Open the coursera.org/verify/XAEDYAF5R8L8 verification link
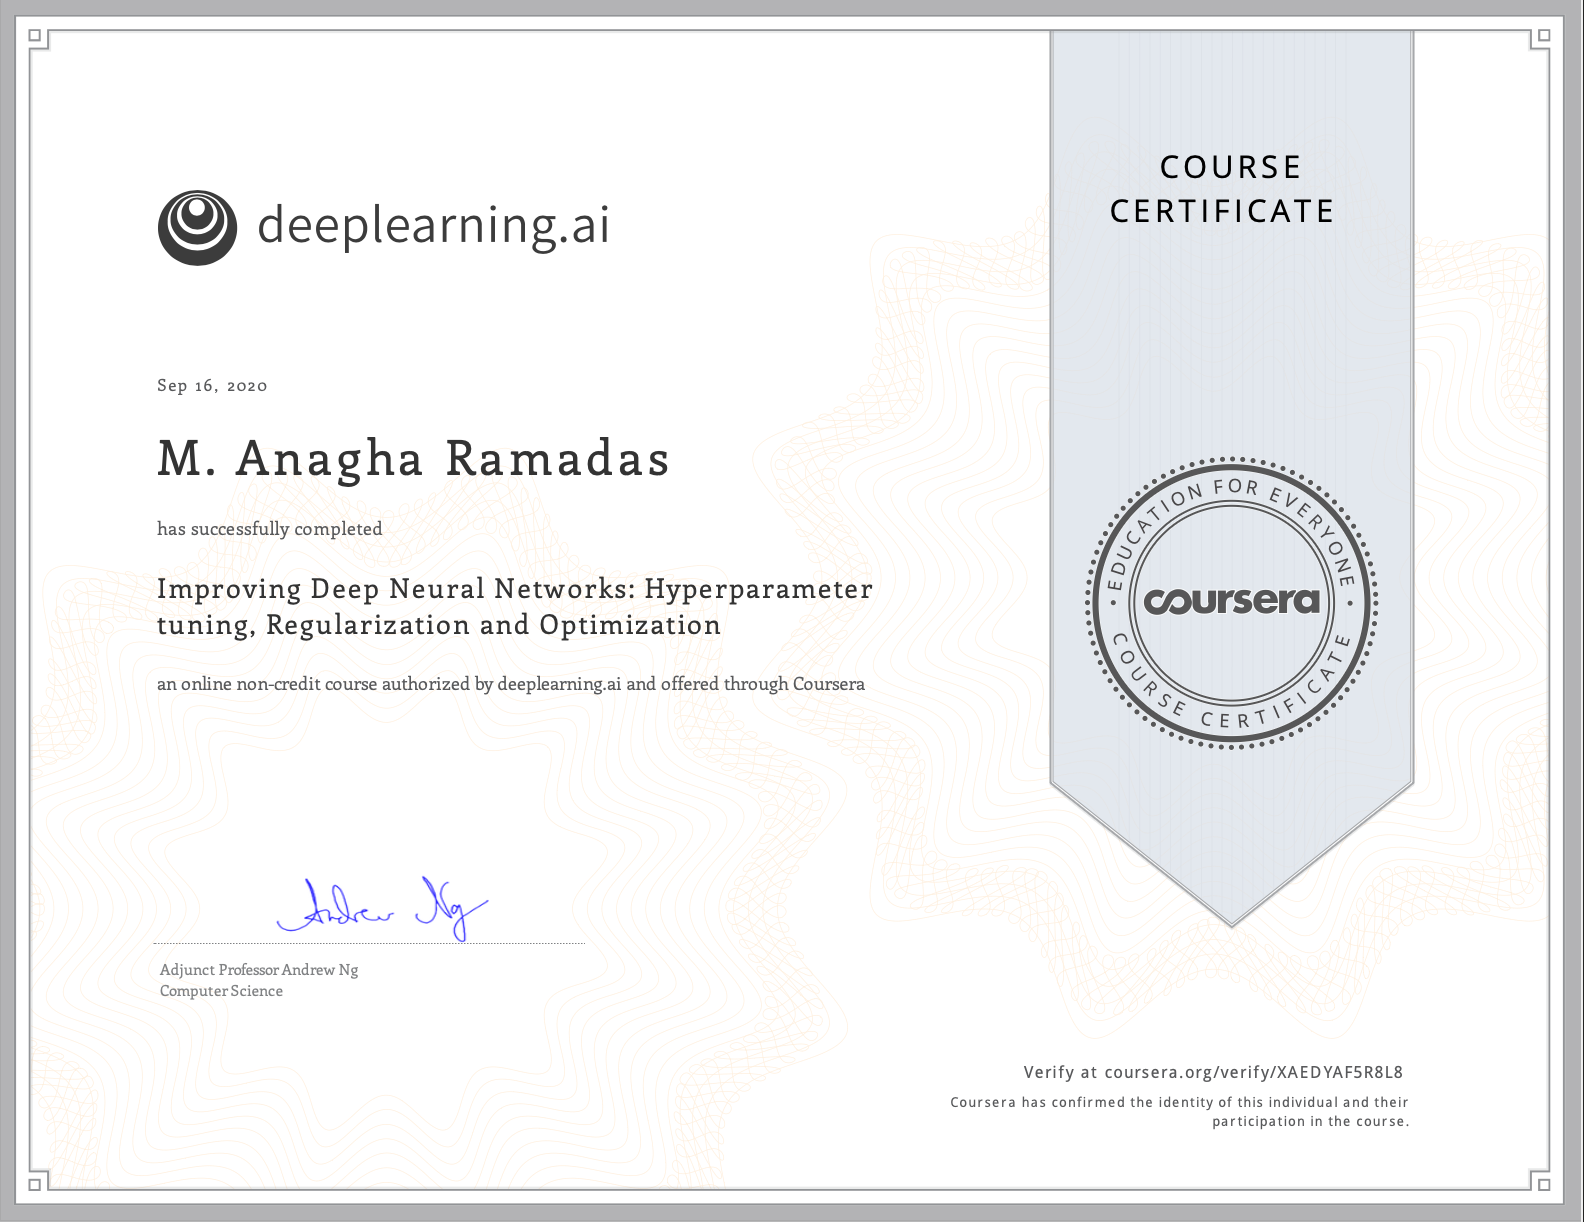The image size is (1584, 1222). 1254,1072
